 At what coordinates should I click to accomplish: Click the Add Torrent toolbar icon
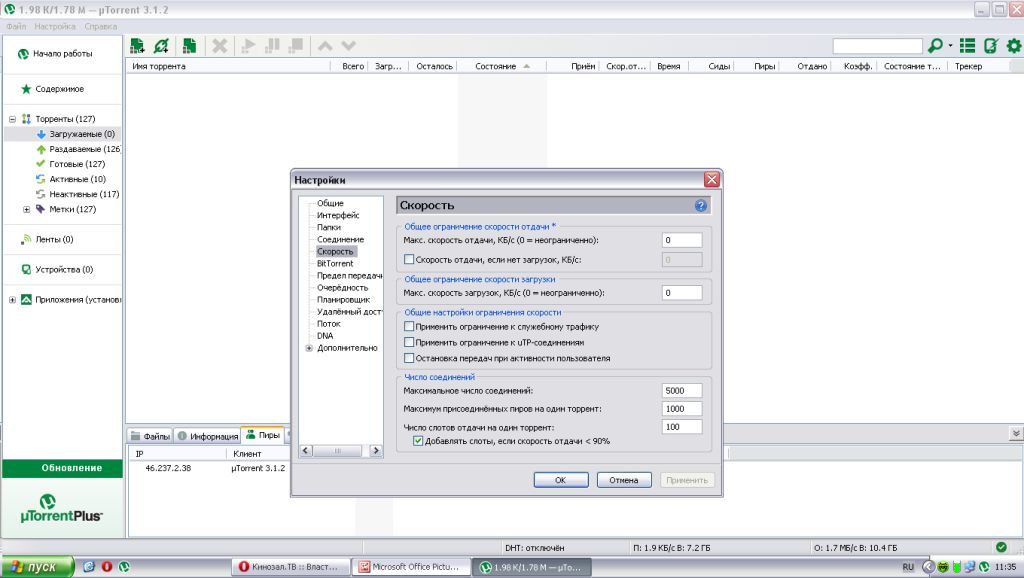(x=138, y=46)
